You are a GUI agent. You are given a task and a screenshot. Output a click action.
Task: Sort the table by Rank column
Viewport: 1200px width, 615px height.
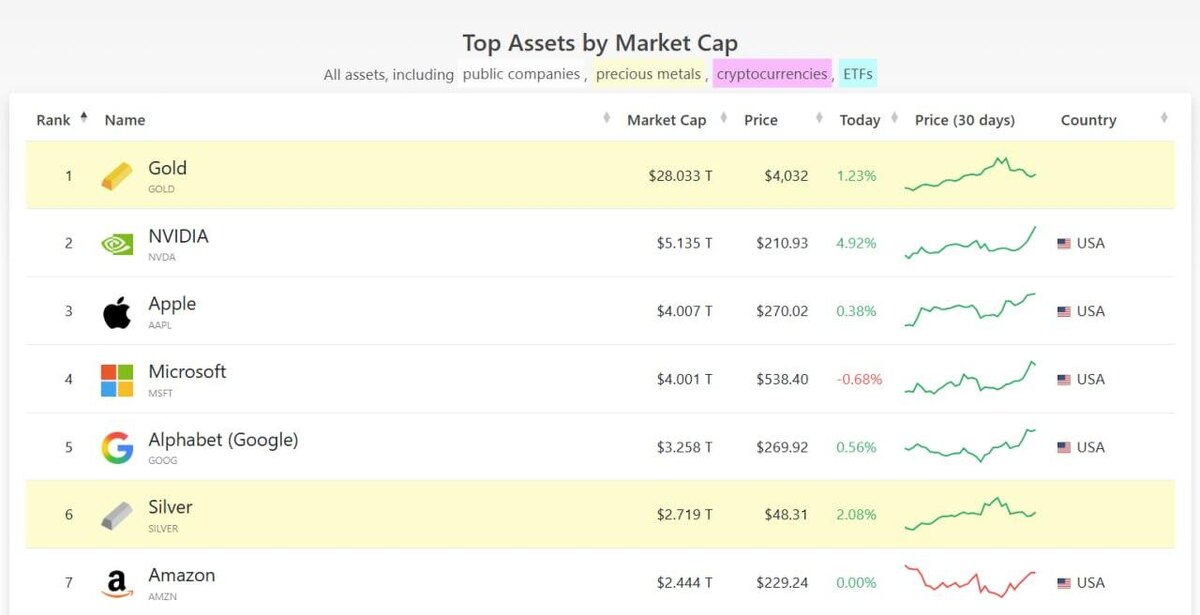(x=54, y=120)
